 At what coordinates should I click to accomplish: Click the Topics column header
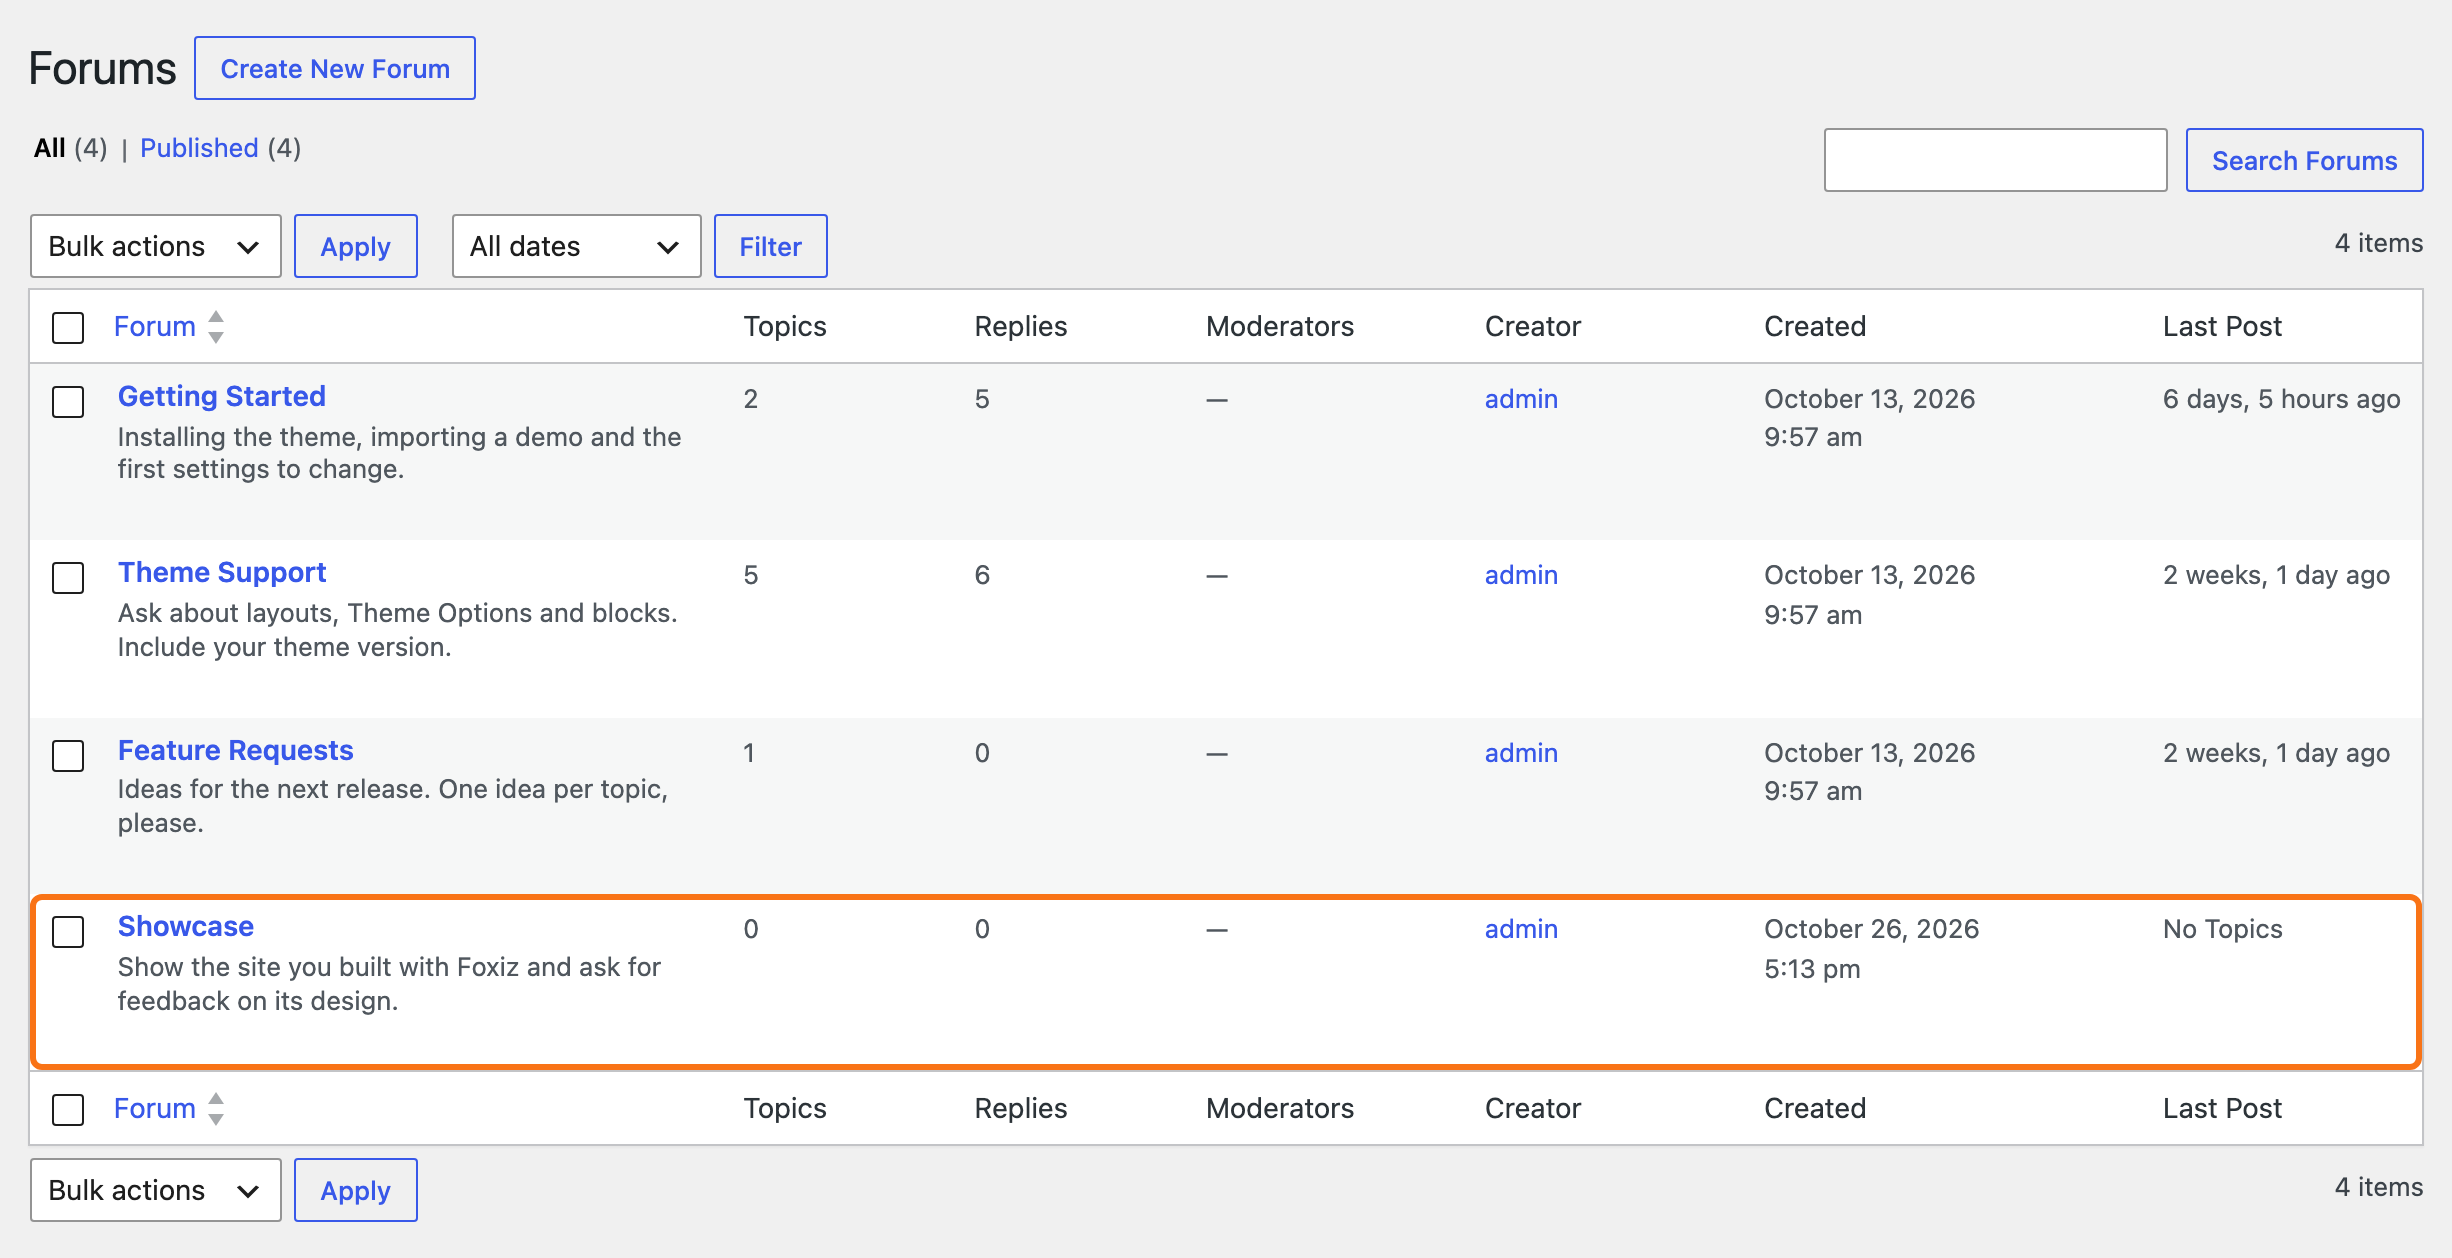[x=785, y=327]
